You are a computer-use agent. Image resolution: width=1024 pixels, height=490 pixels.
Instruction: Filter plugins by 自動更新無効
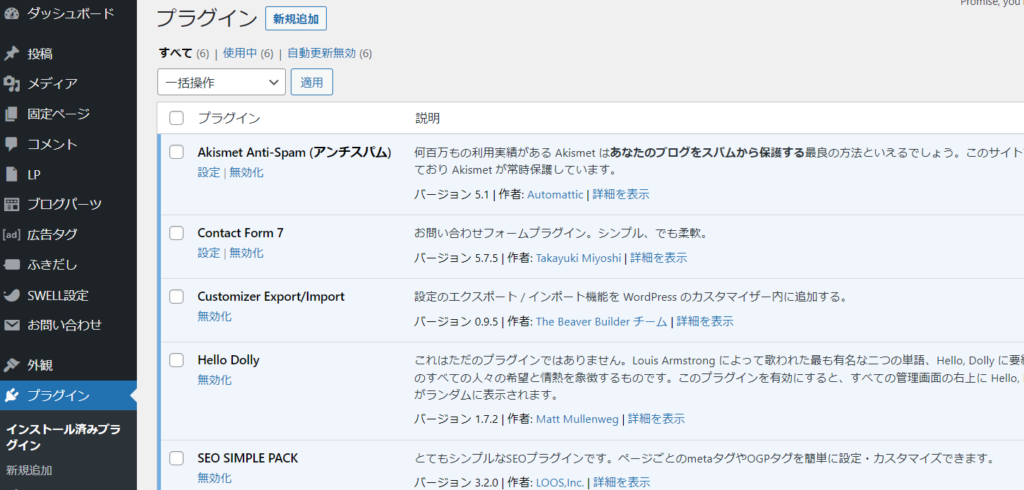(321, 53)
